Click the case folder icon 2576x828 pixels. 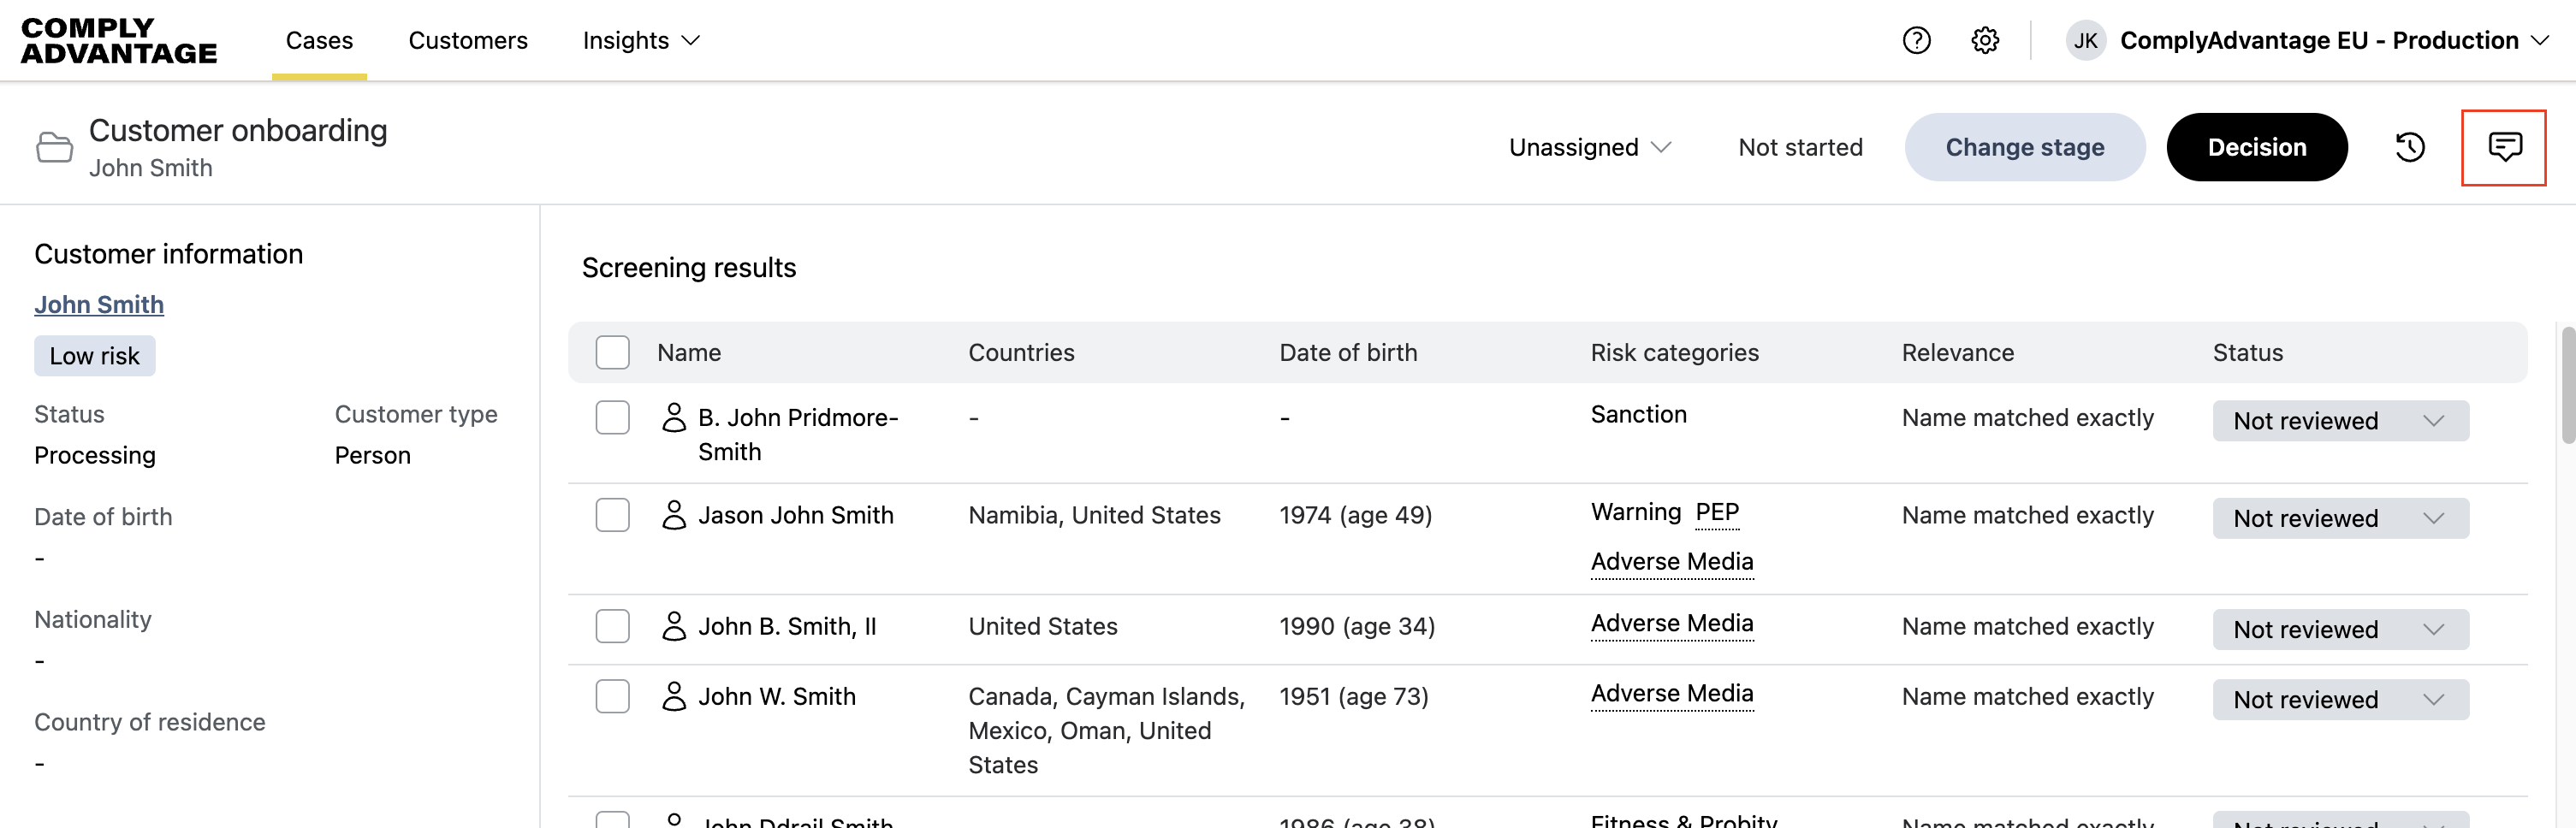click(x=54, y=147)
